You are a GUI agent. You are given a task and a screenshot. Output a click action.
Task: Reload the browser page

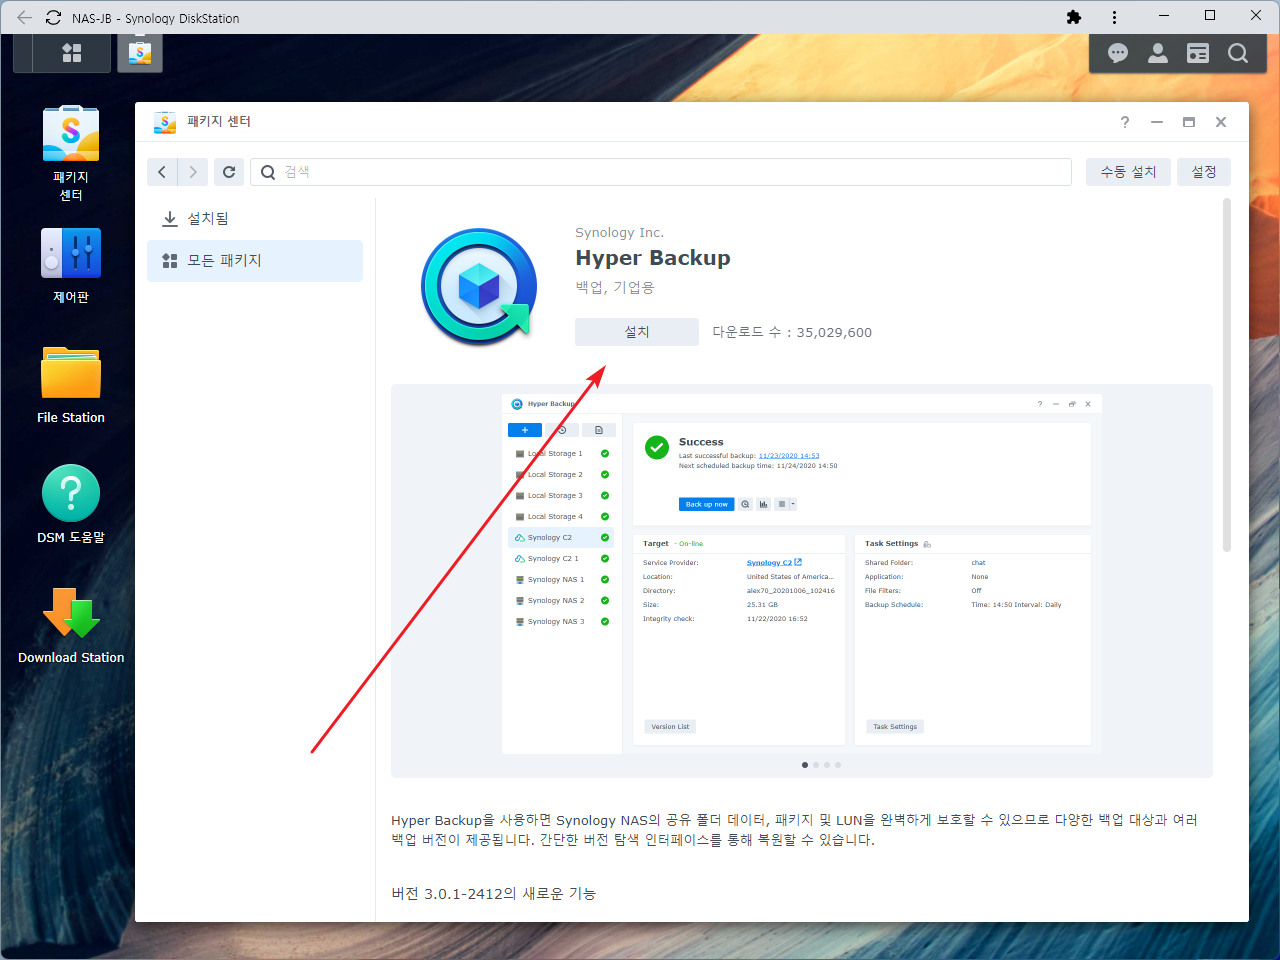click(x=53, y=18)
